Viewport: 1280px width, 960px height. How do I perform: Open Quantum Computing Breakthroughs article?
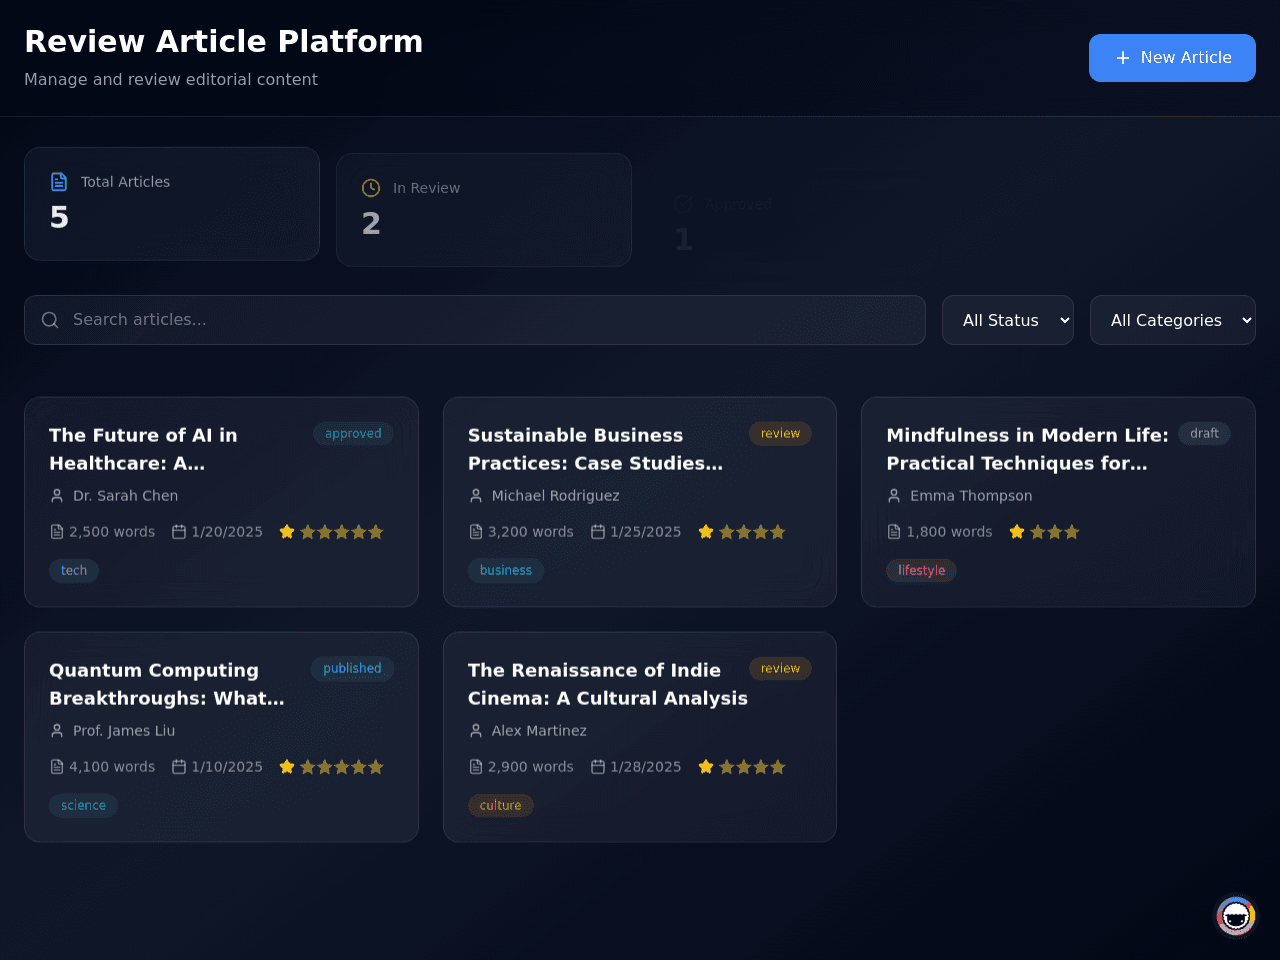click(221, 737)
